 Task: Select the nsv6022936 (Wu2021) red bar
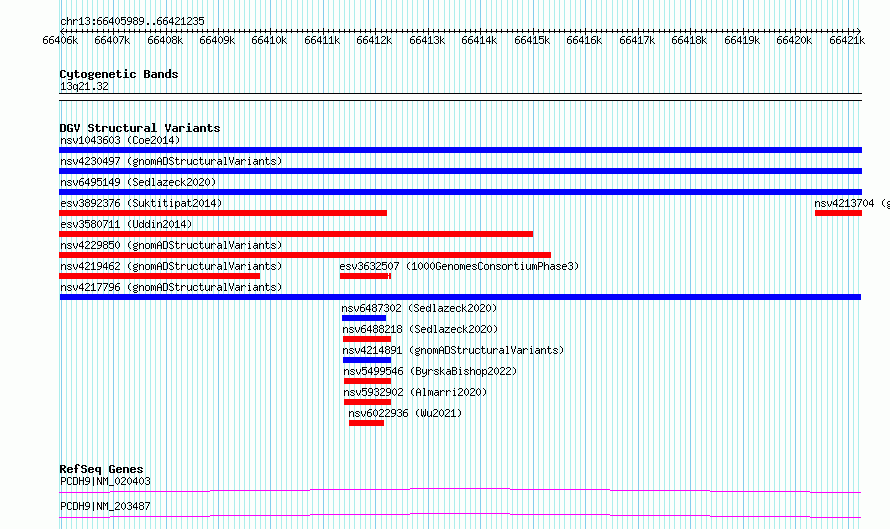click(x=367, y=423)
